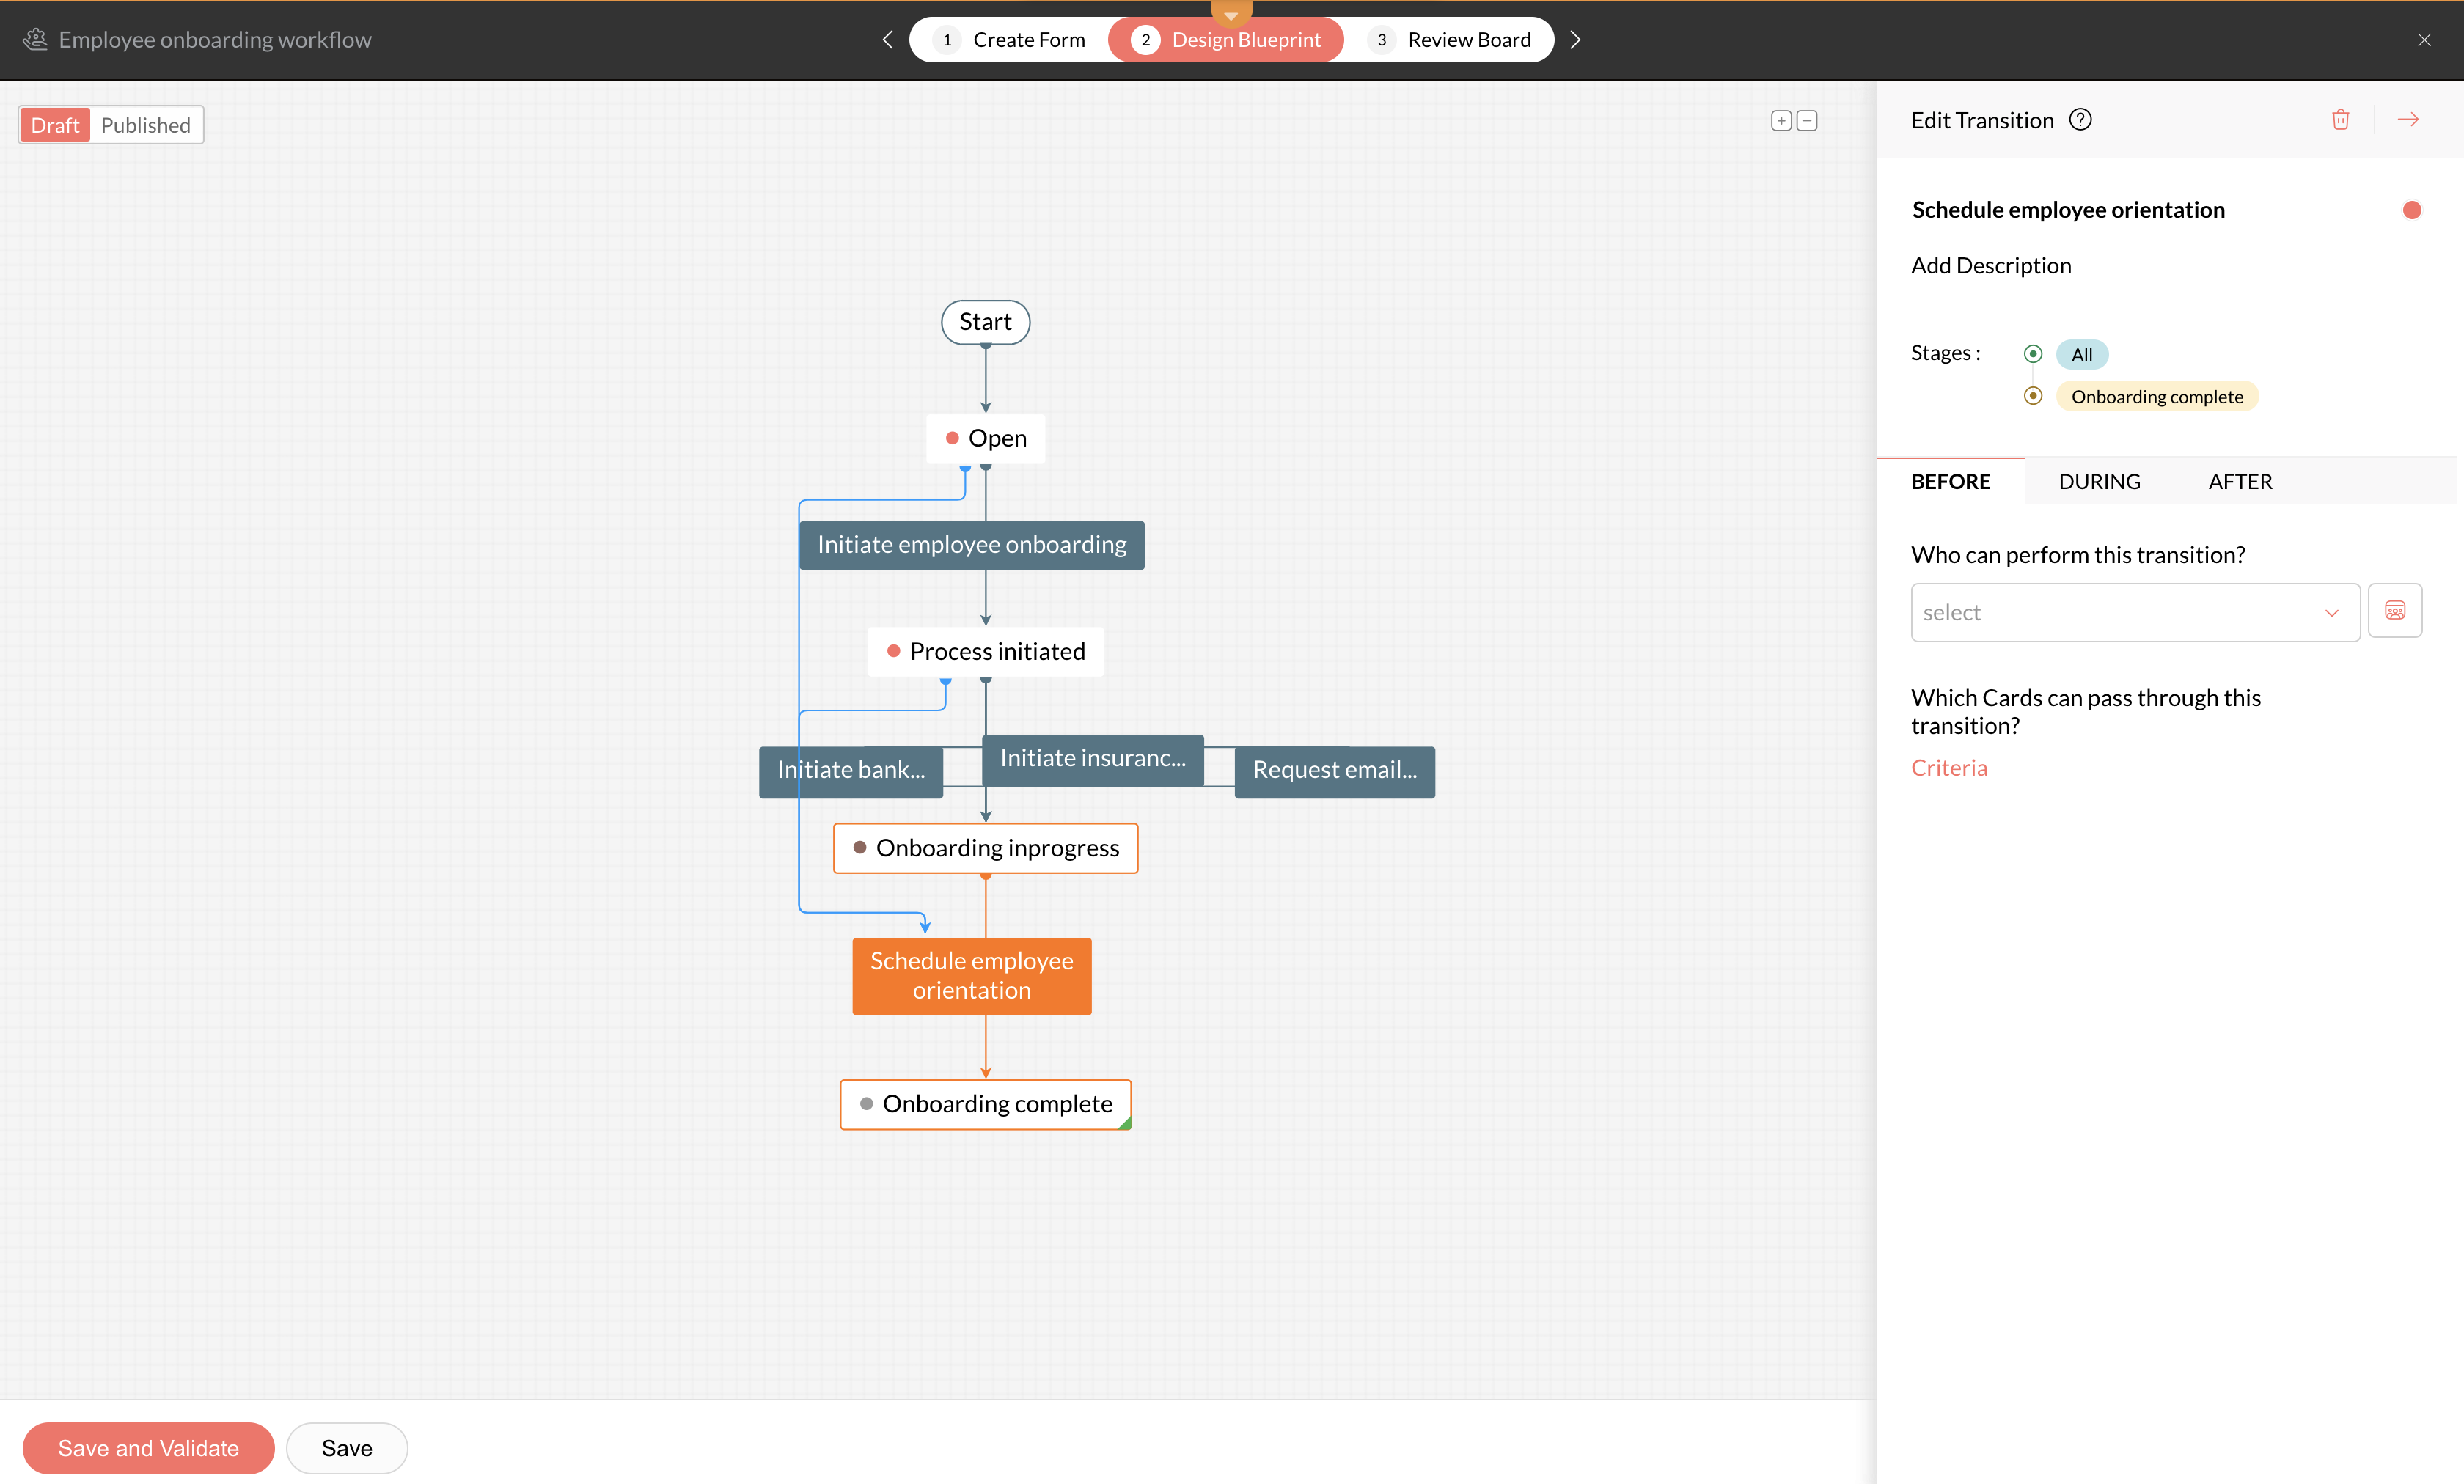The image size is (2464, 1484).
Task: Open the Edit Transition help icon
Action: click(x=2080, y=120)
